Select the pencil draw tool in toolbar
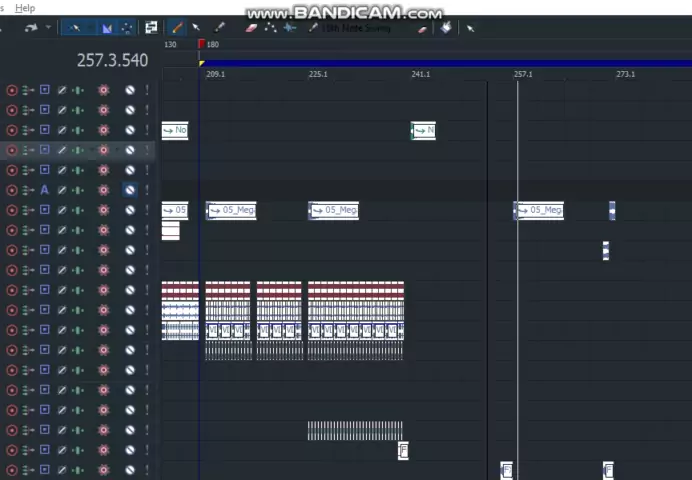Viewport: 692px width, 480px height. (178, 28)
